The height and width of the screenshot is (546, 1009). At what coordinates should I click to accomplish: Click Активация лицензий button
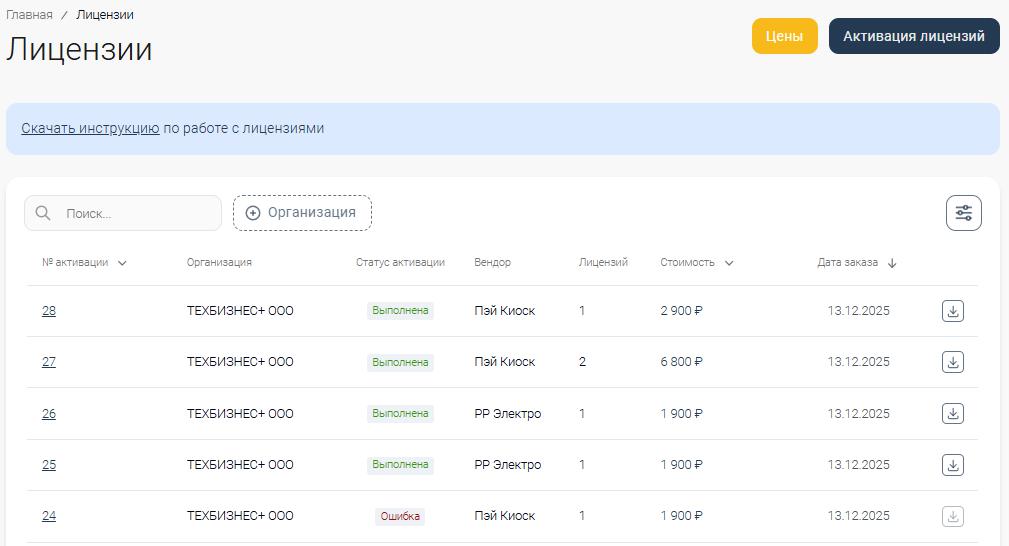click(x=913, y=36)
